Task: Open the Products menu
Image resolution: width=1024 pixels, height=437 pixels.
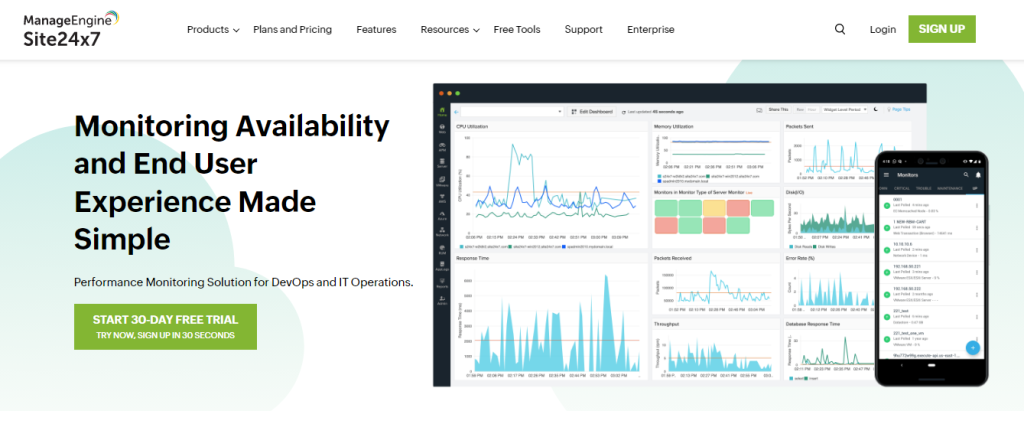Action: pos(208,29)
